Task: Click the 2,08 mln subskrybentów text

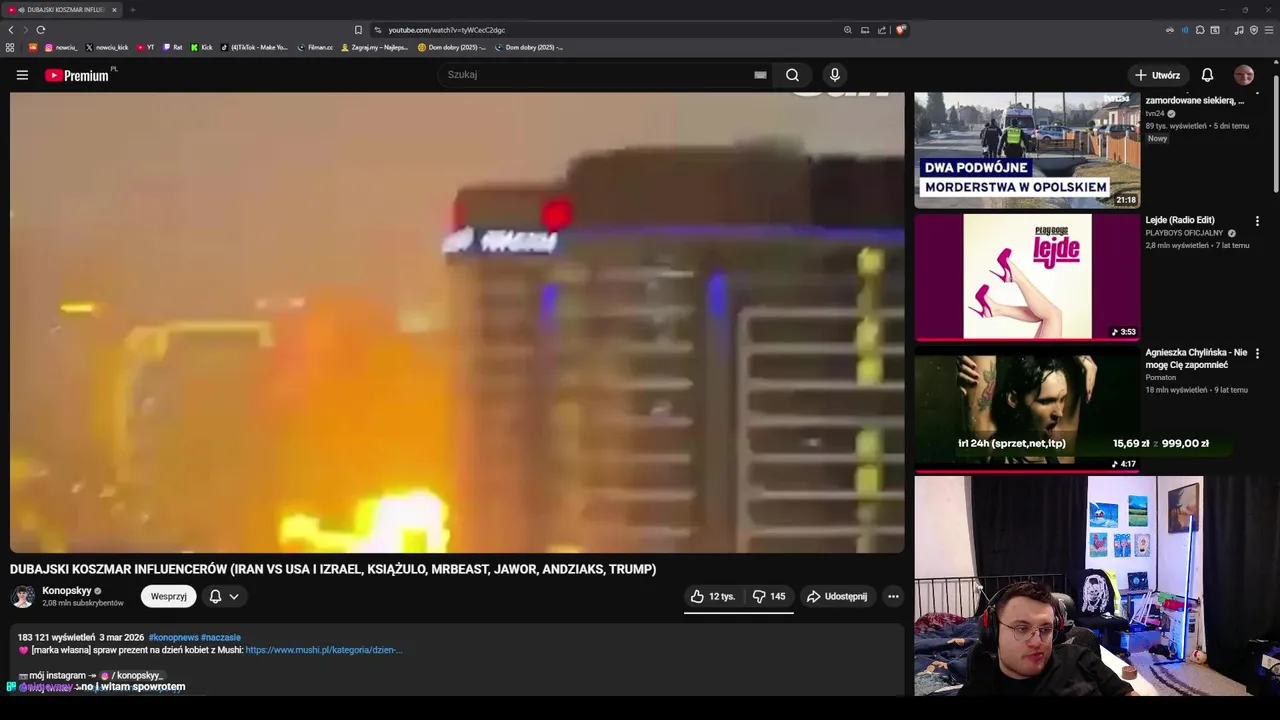Action: point(83,603)
